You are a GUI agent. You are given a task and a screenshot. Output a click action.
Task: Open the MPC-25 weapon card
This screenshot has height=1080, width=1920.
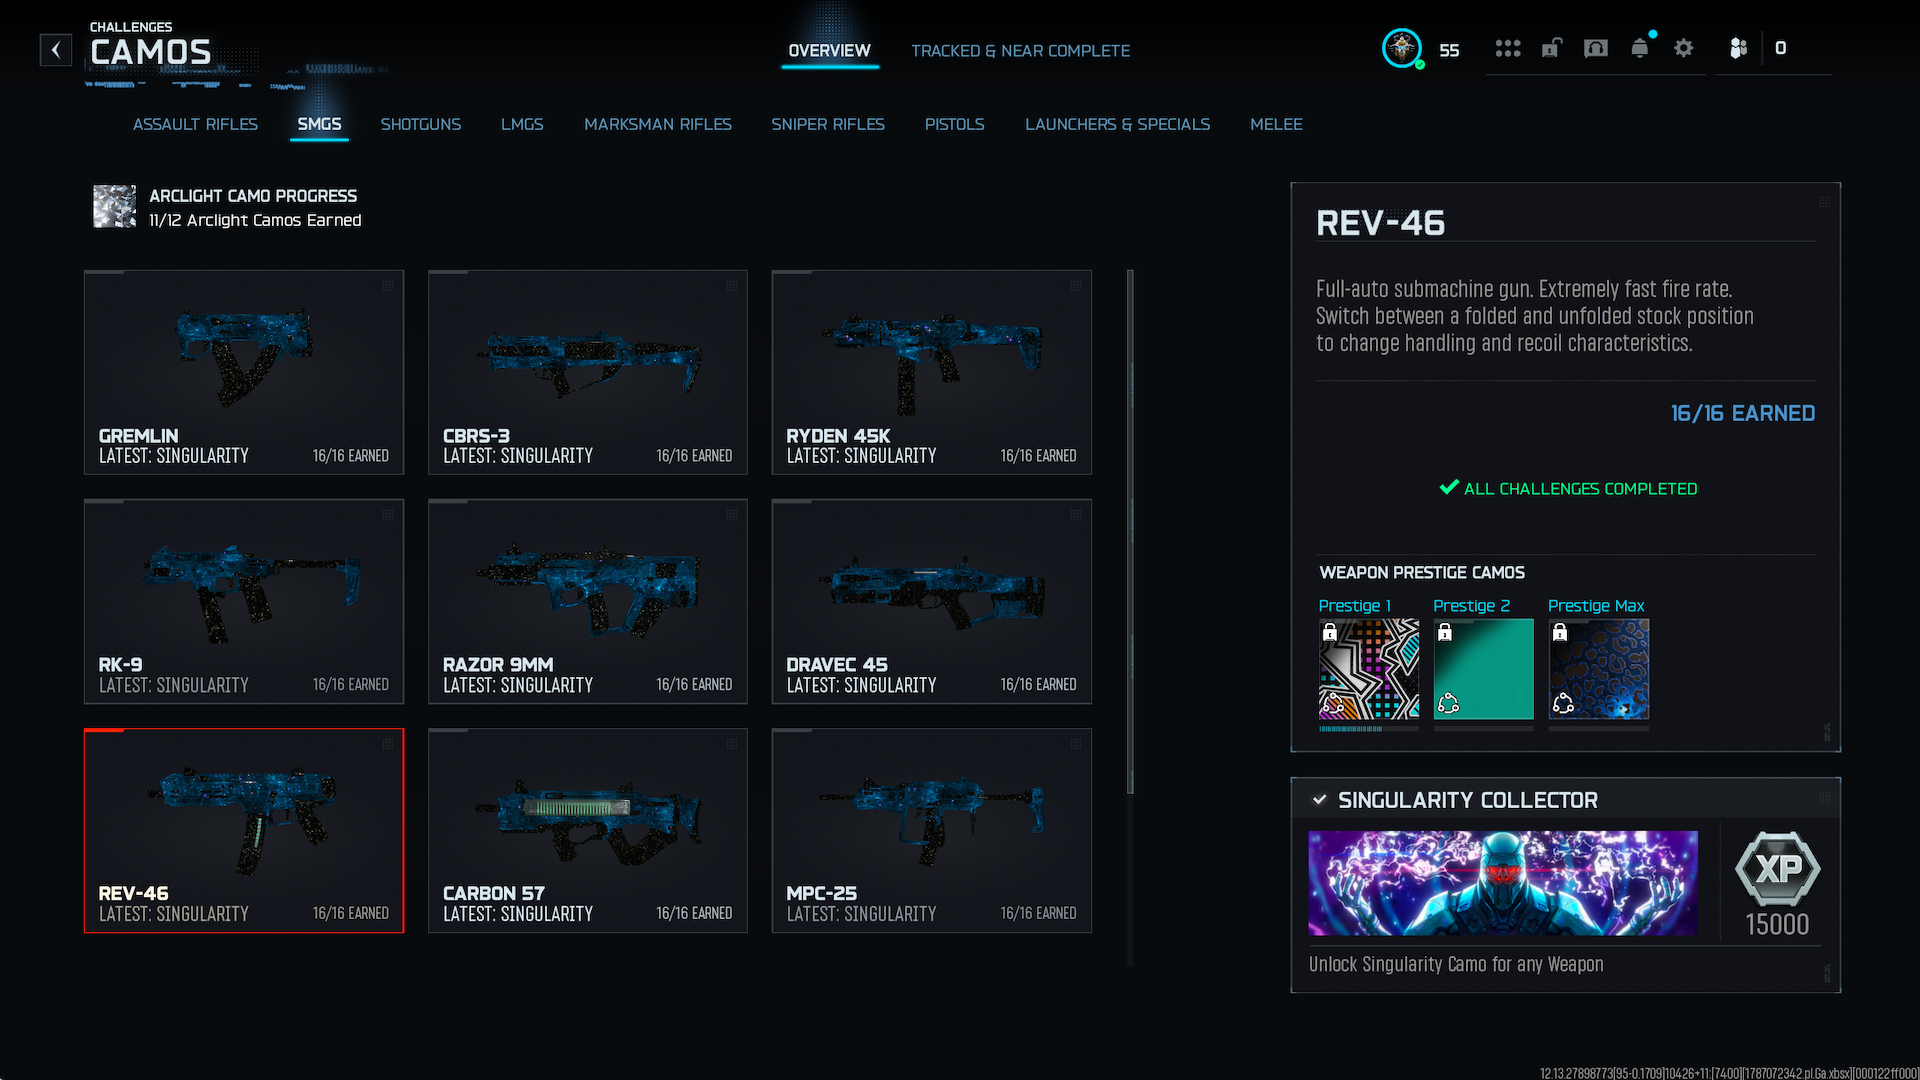(x=932, y=830)
